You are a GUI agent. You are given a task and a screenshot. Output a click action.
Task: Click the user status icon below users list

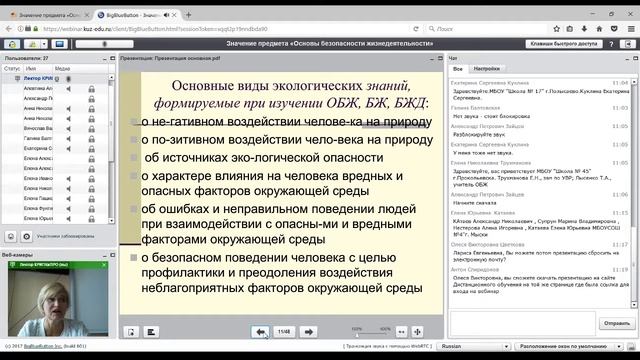[x=11, y=236]
